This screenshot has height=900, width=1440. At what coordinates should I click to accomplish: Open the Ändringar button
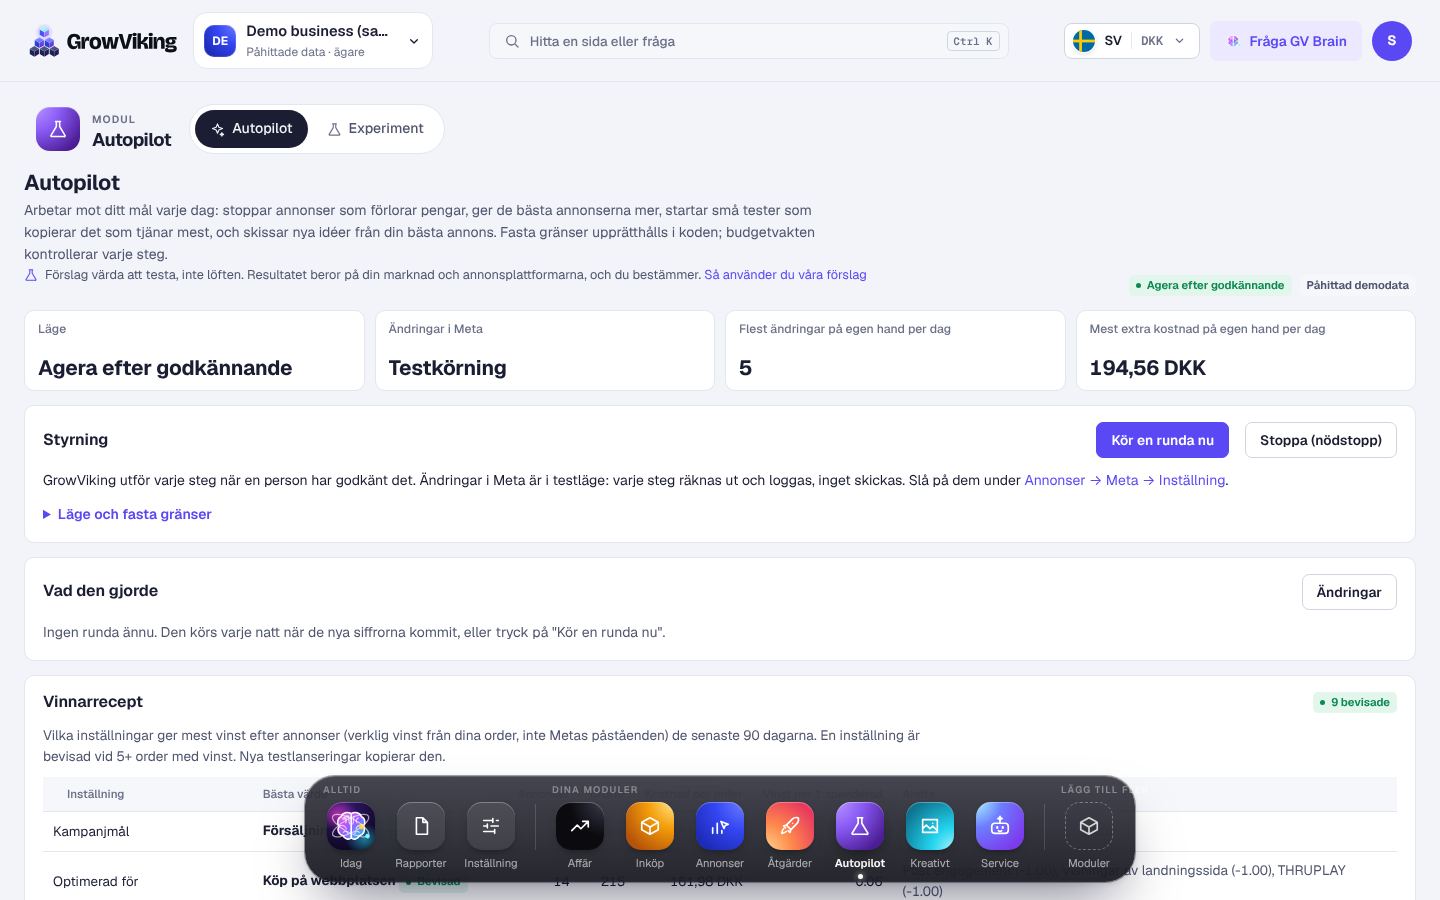click(x=1349, y=592)
